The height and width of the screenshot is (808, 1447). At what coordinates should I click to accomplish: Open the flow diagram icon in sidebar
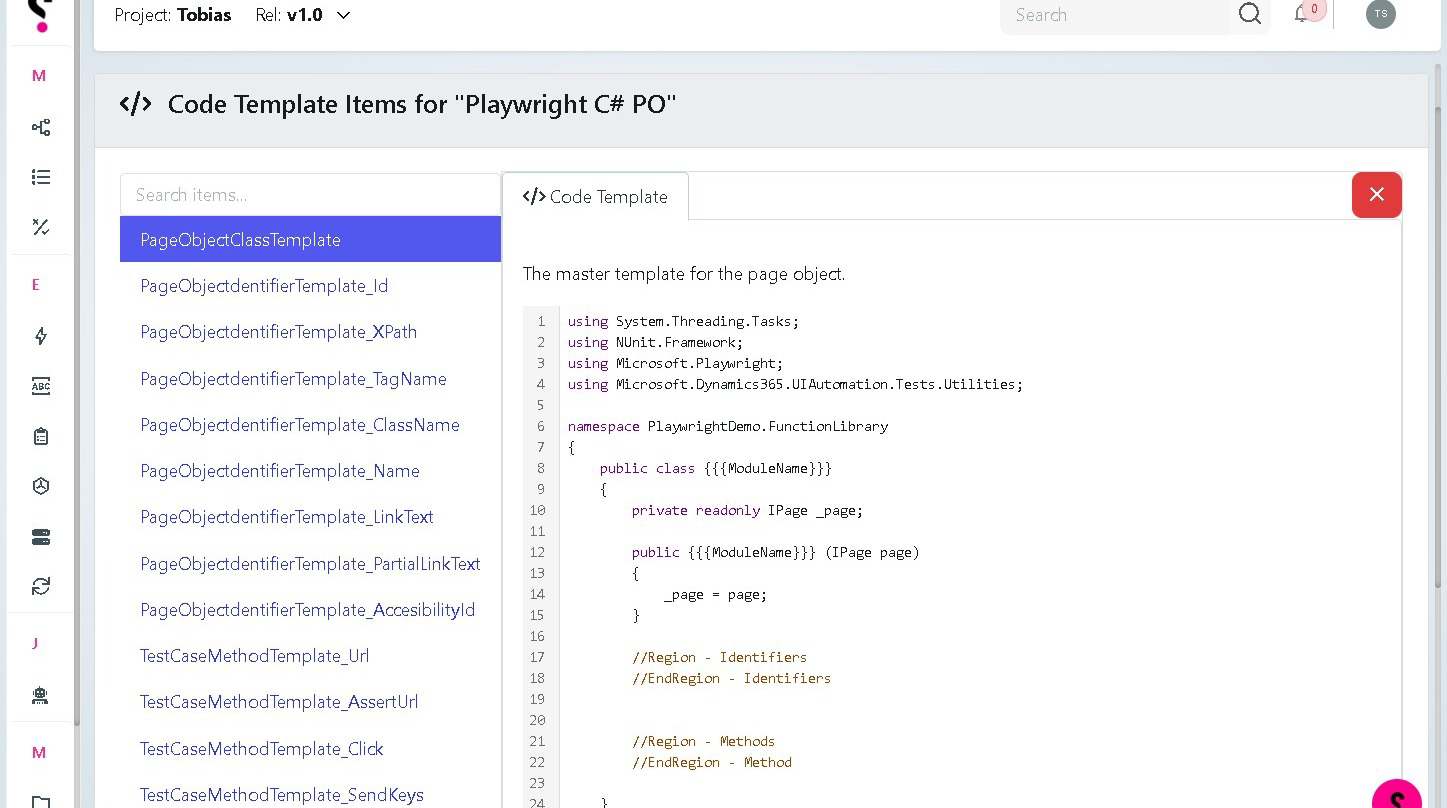pos(41,127)
